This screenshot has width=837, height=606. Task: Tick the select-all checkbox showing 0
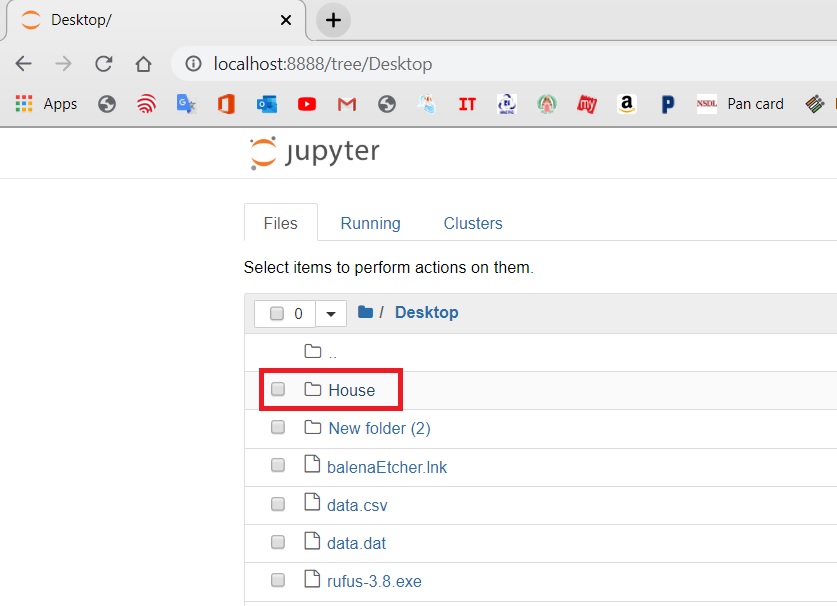277,313
